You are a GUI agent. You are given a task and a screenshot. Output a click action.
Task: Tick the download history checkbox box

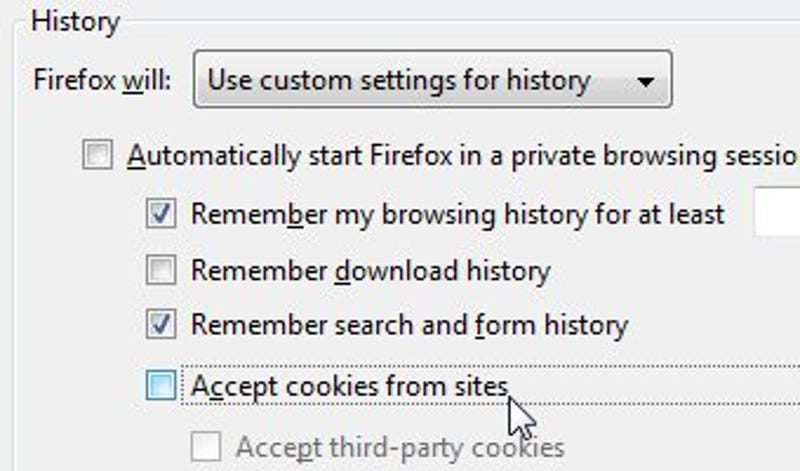(161, 269)
